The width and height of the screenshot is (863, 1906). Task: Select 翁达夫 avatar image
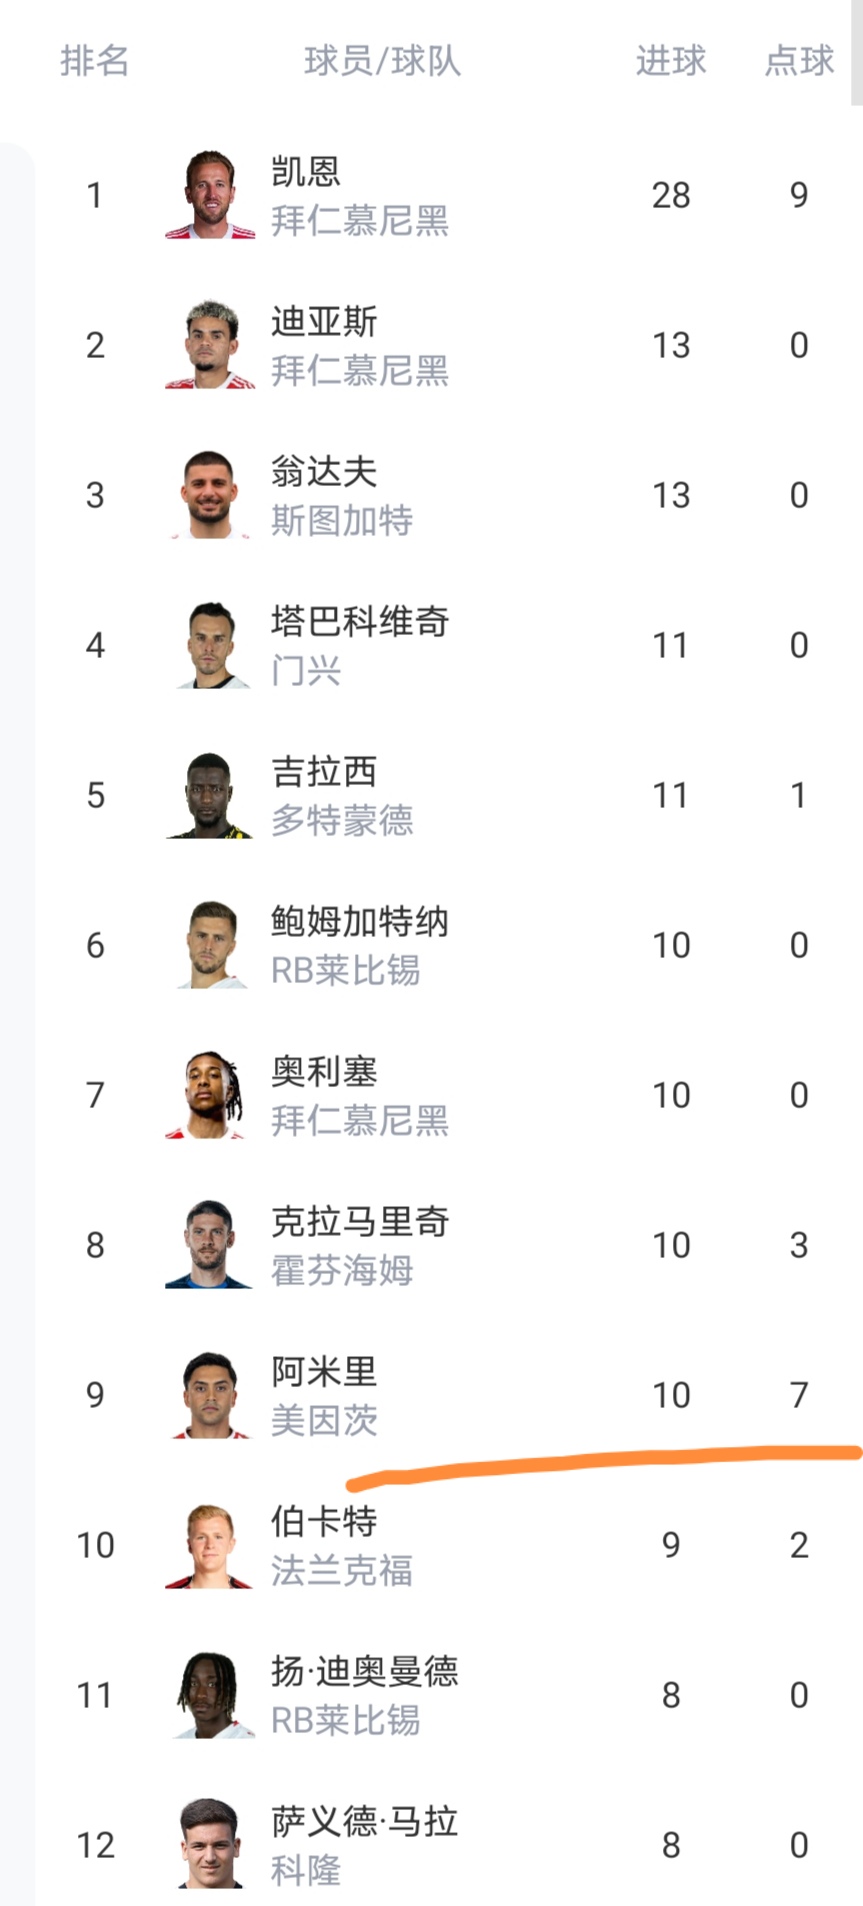210,495
